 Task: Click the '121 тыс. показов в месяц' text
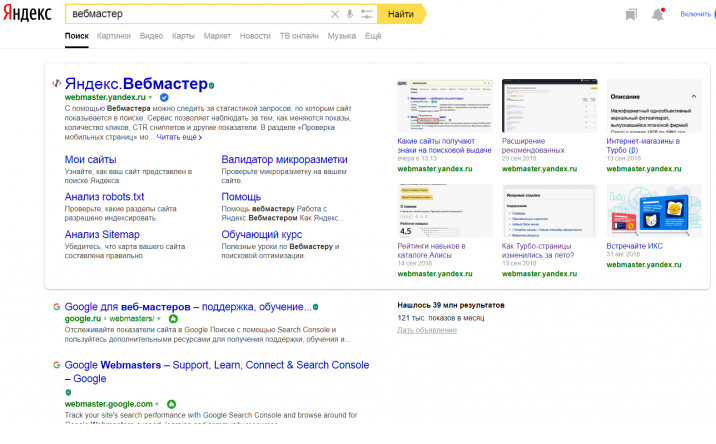[441, 318]
